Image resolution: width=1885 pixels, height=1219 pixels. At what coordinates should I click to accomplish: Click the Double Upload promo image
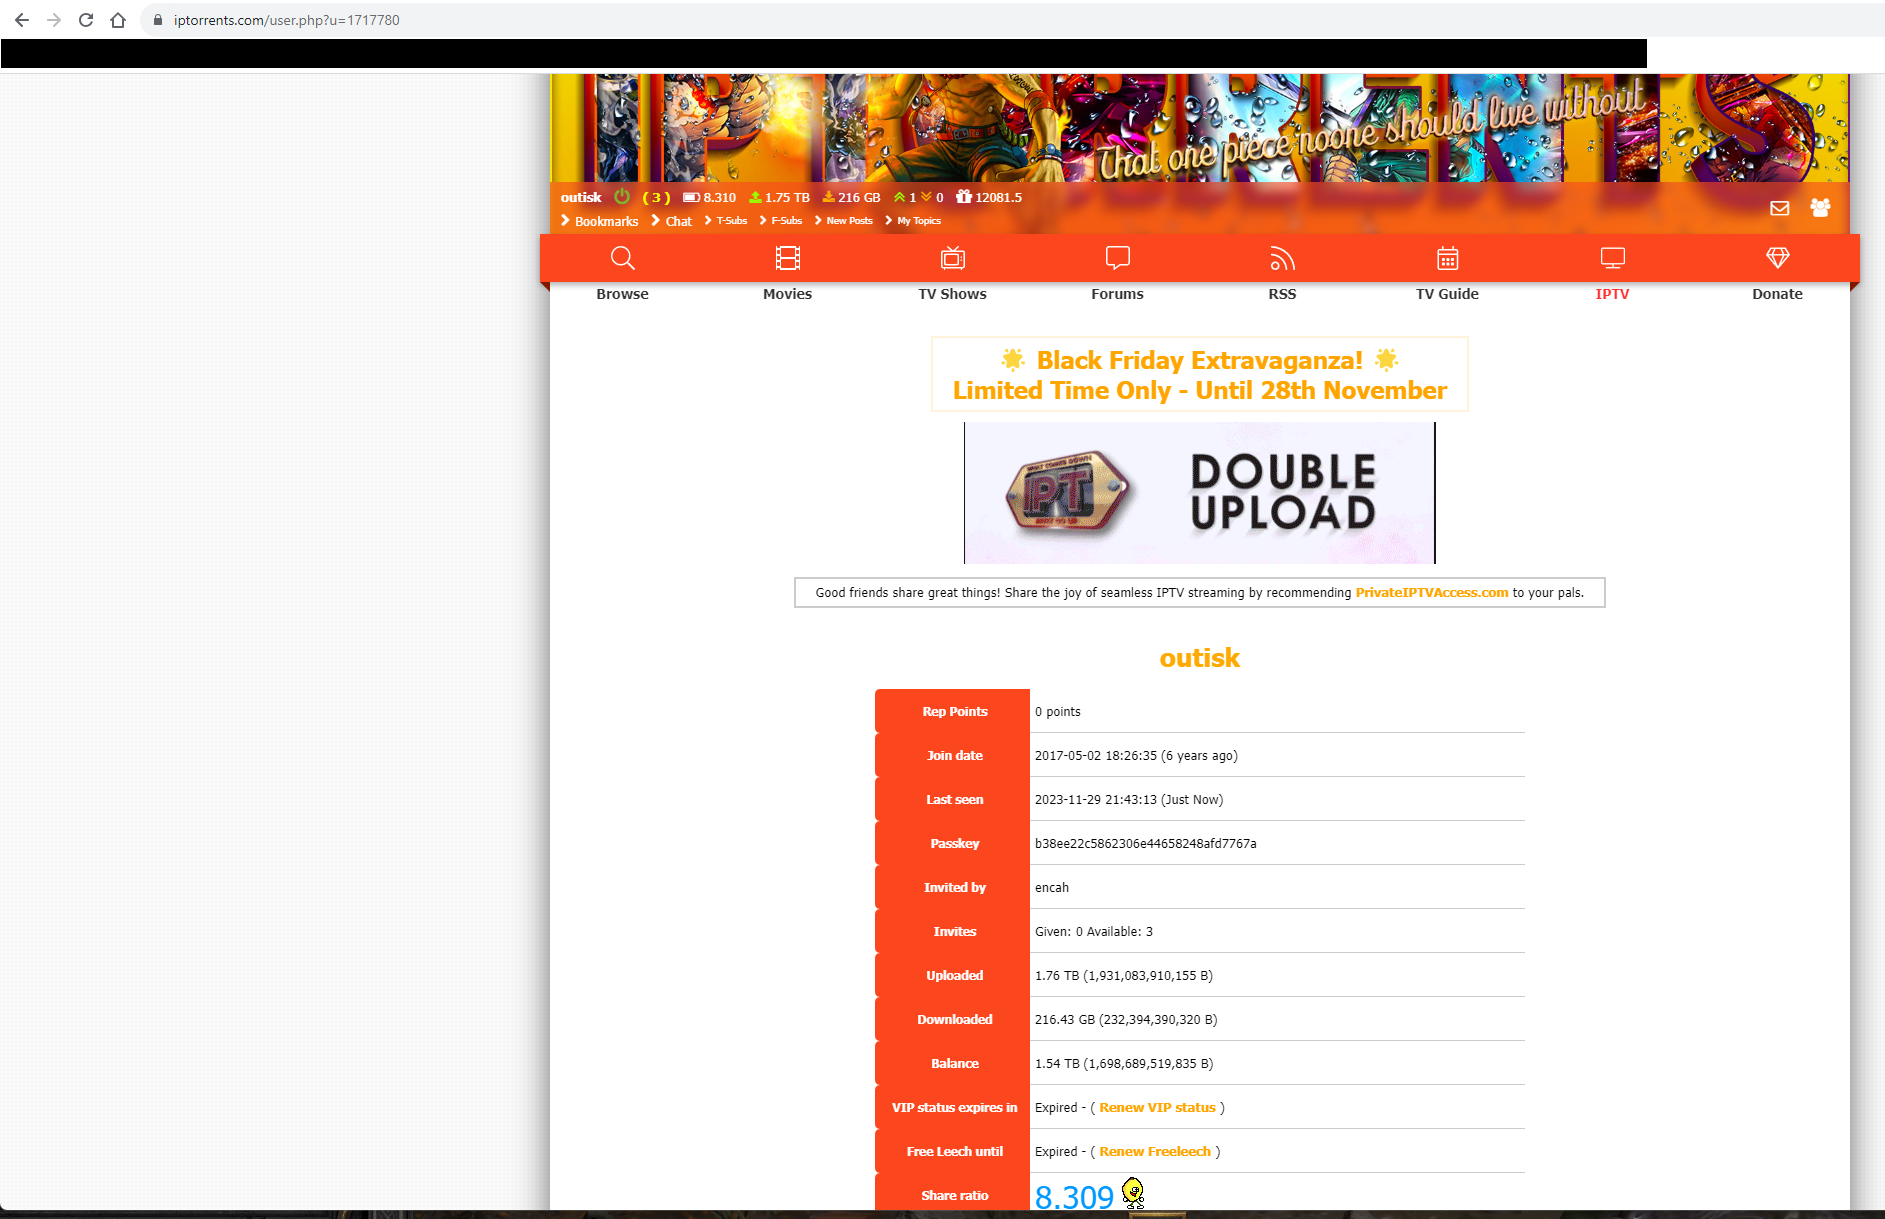pyautogui.click(x=1200, y=493)
